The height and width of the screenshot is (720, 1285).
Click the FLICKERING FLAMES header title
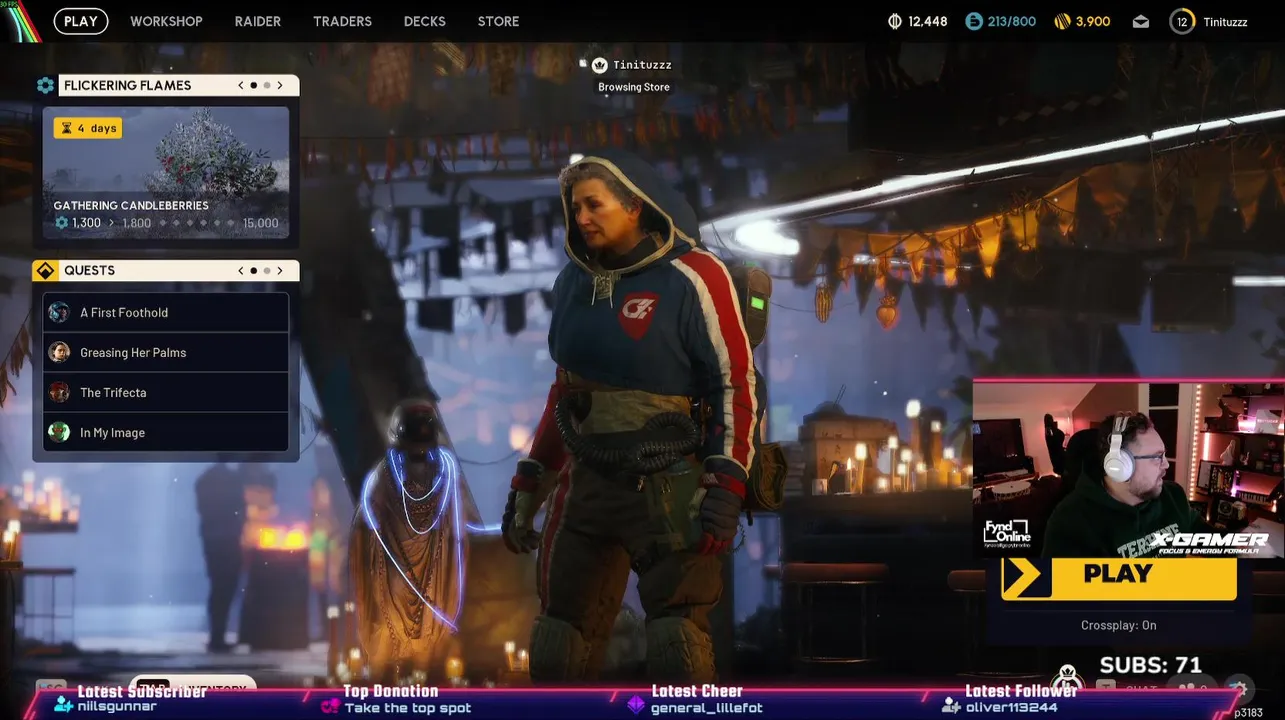127,85
